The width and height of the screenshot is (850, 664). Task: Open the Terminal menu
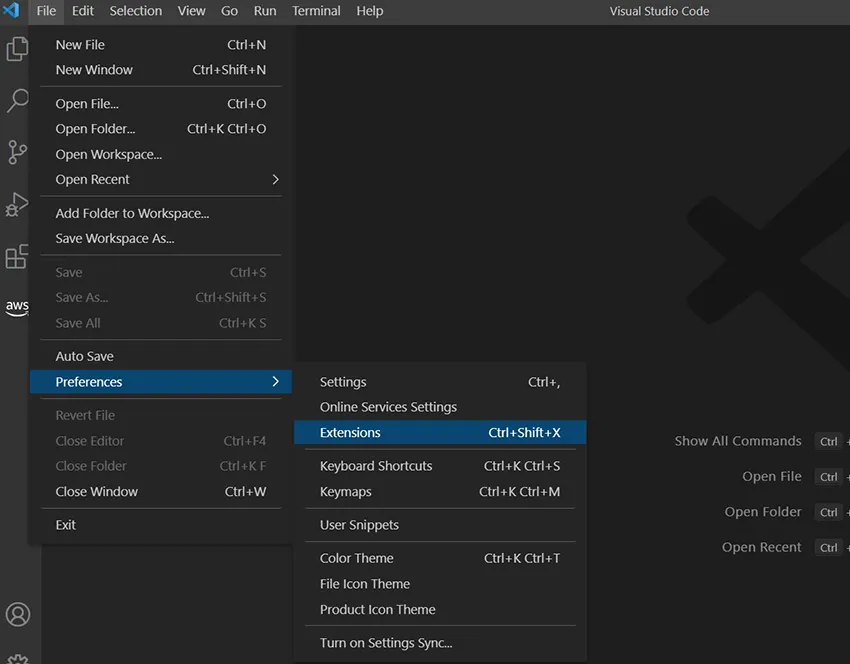coord(316,11)
